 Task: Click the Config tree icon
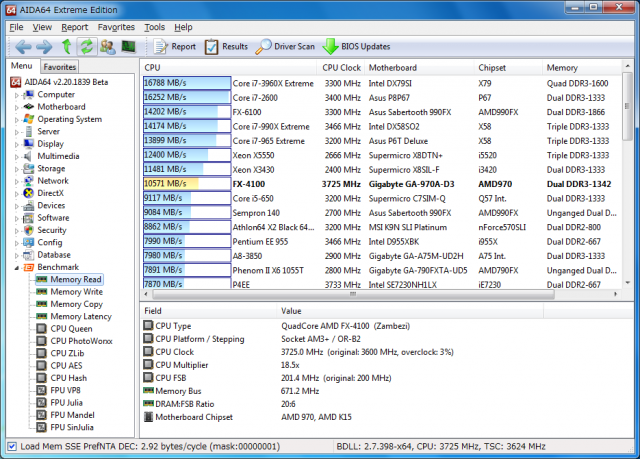pos(29,242)
